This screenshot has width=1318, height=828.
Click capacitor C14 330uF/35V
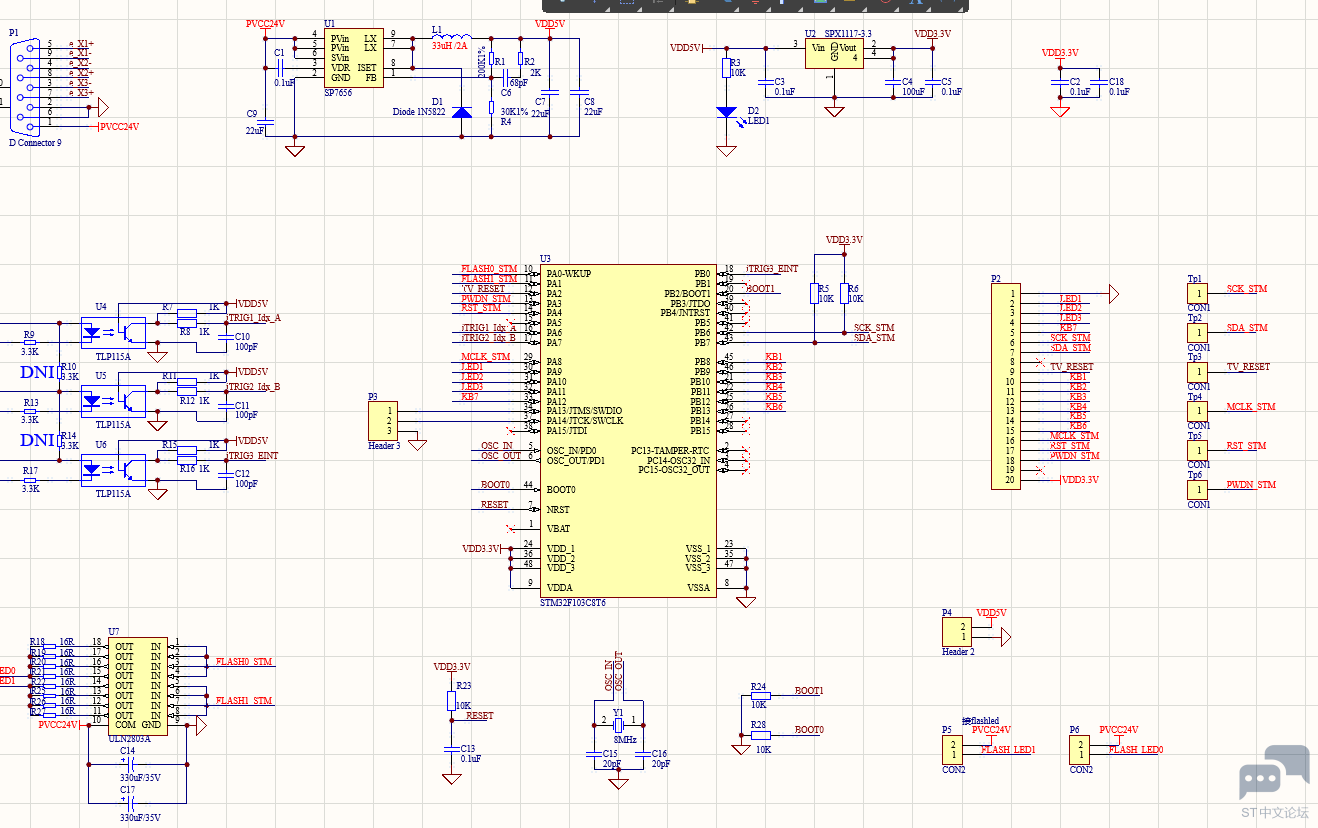point(128,764)
